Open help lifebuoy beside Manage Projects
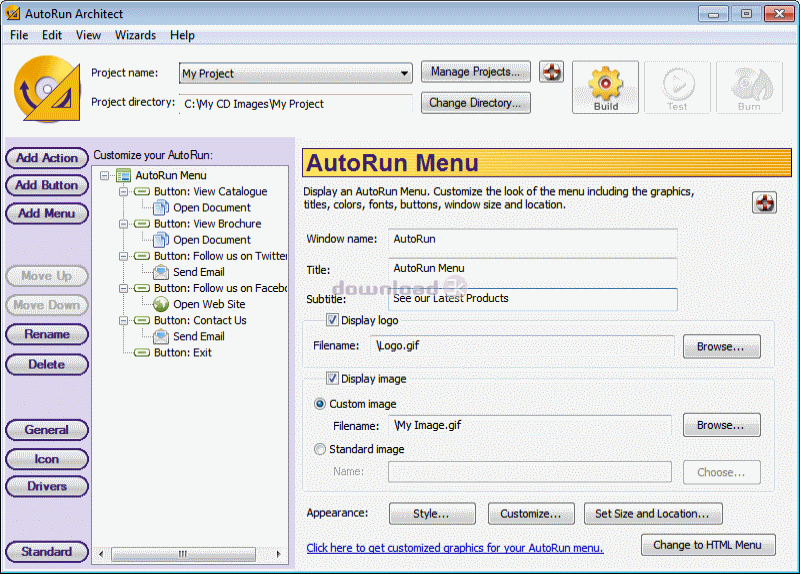This screenshot has width=800, height=574. pyautogui.click(x=552, y=72)
